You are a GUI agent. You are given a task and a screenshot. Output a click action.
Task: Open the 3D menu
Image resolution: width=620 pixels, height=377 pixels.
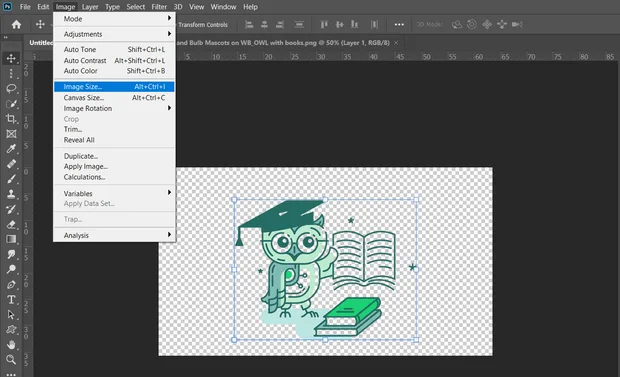[178, 7]
